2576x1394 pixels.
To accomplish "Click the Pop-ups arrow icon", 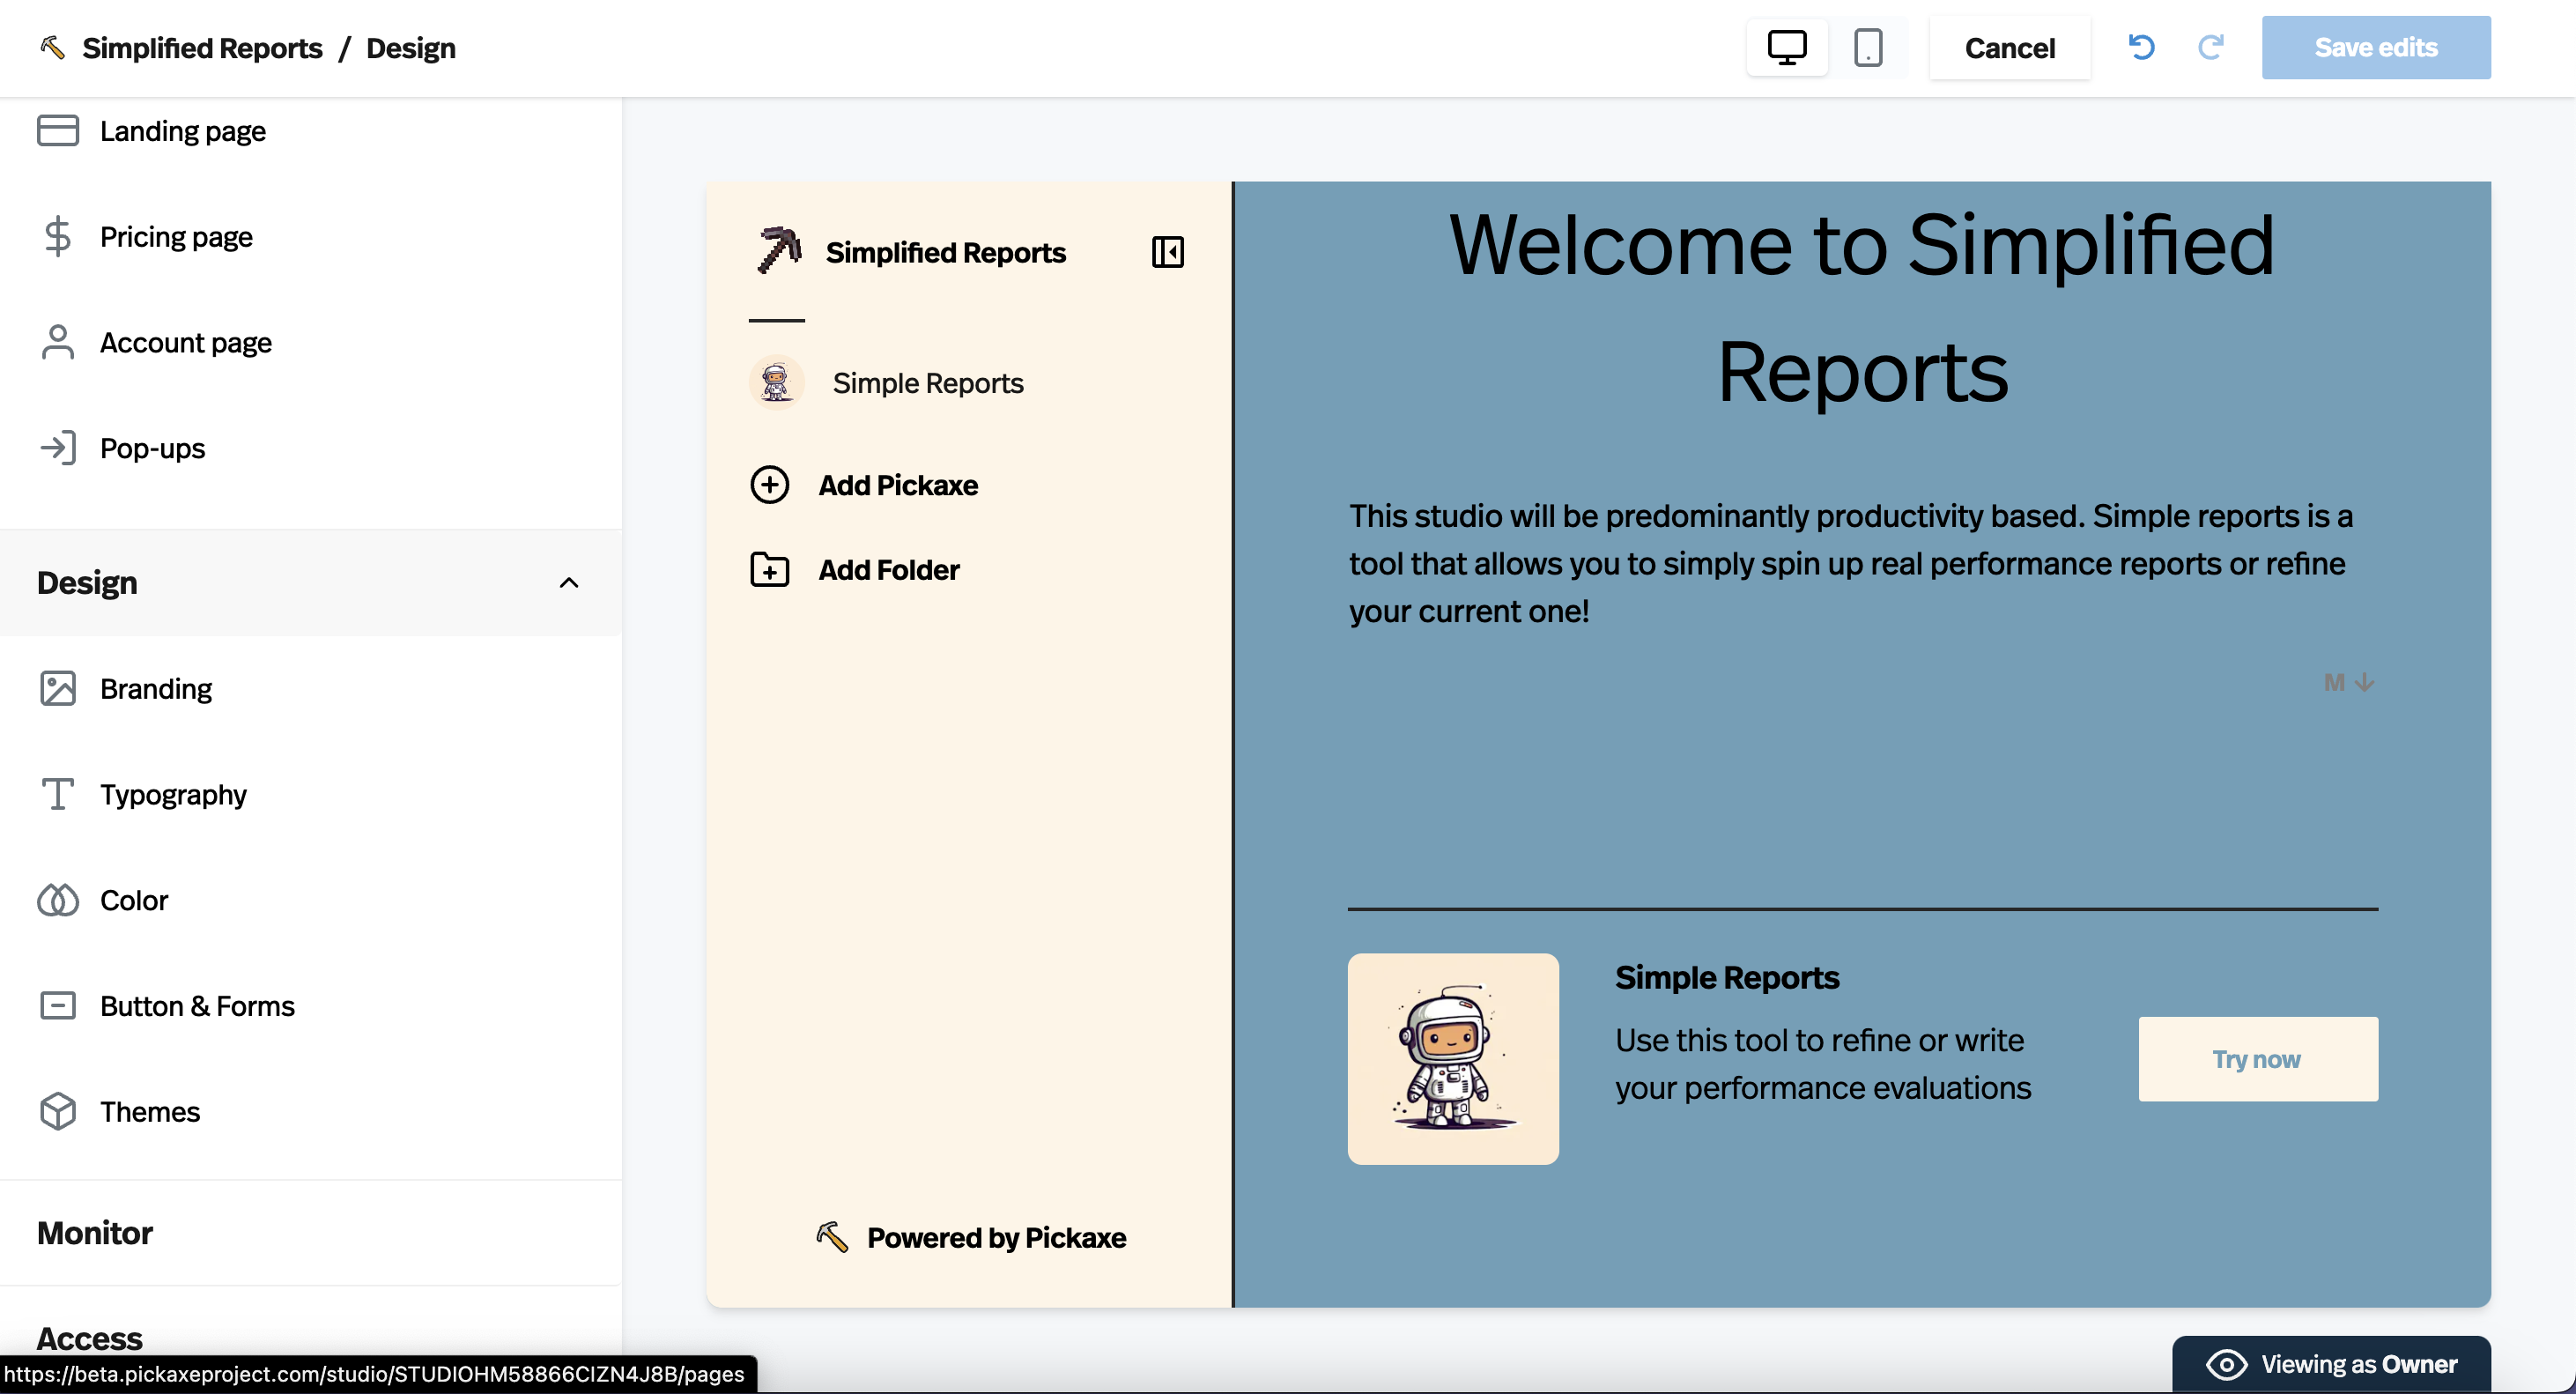I will point(58,448).
